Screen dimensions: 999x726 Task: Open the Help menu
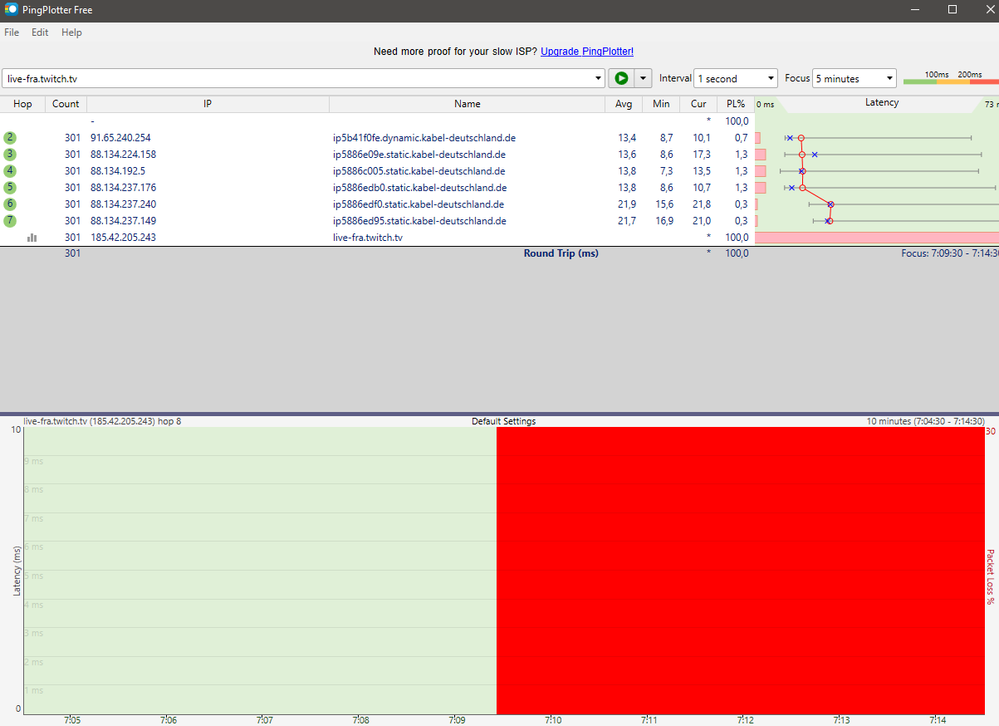point(71,32)
